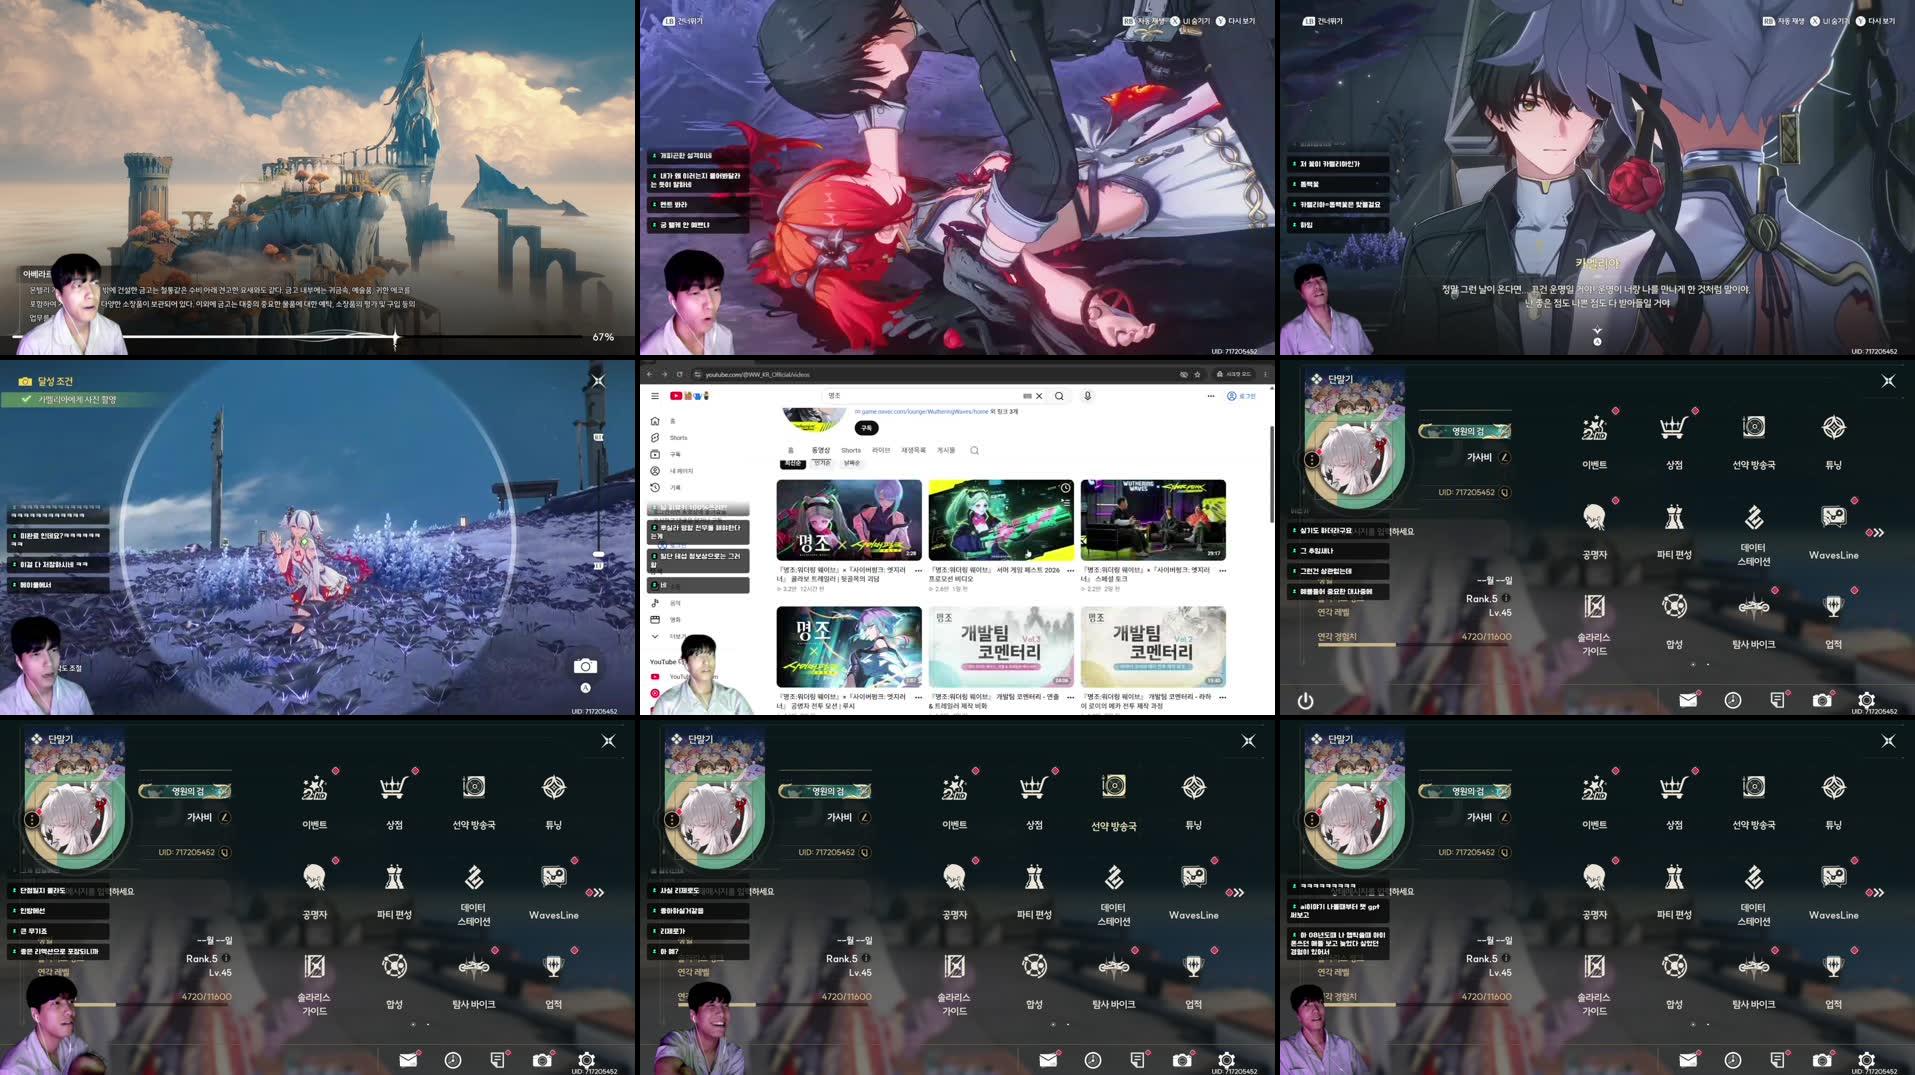Switch to the channel 홈 tab
Viewport: 1915px width, 1075px height.
(790, 450)
